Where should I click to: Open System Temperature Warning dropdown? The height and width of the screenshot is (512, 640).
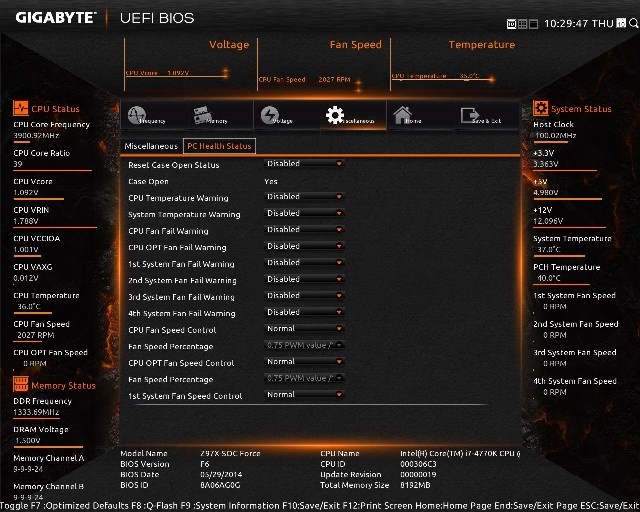click(x=304, y=213)
